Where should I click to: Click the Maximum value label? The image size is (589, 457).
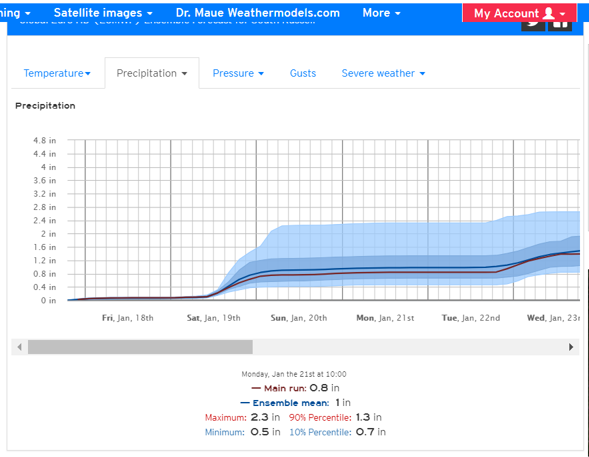226,418
